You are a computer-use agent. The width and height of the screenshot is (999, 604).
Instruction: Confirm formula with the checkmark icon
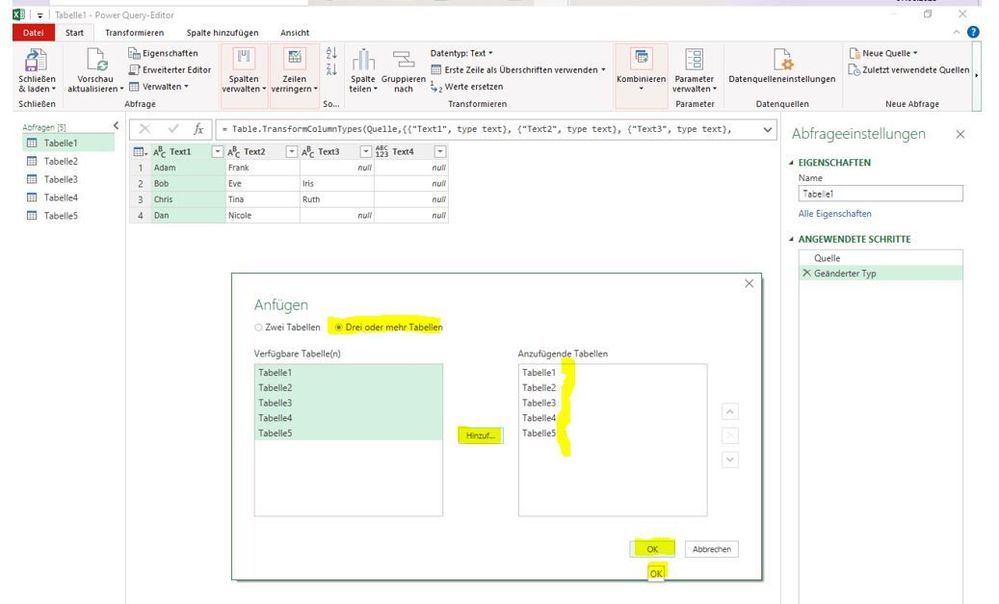pos(173,129)
